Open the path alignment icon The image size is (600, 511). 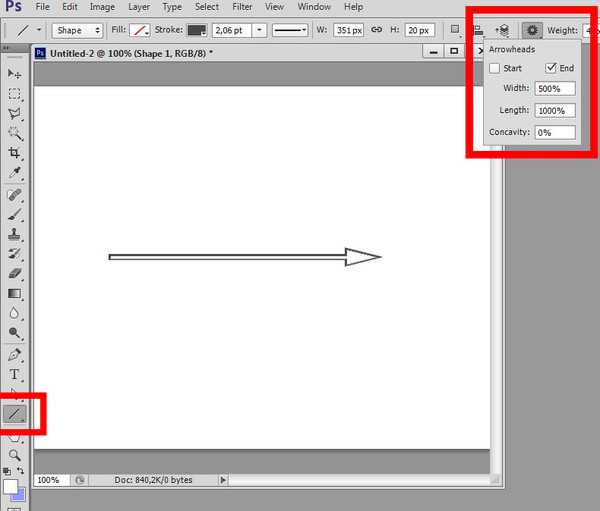[478, 30]
